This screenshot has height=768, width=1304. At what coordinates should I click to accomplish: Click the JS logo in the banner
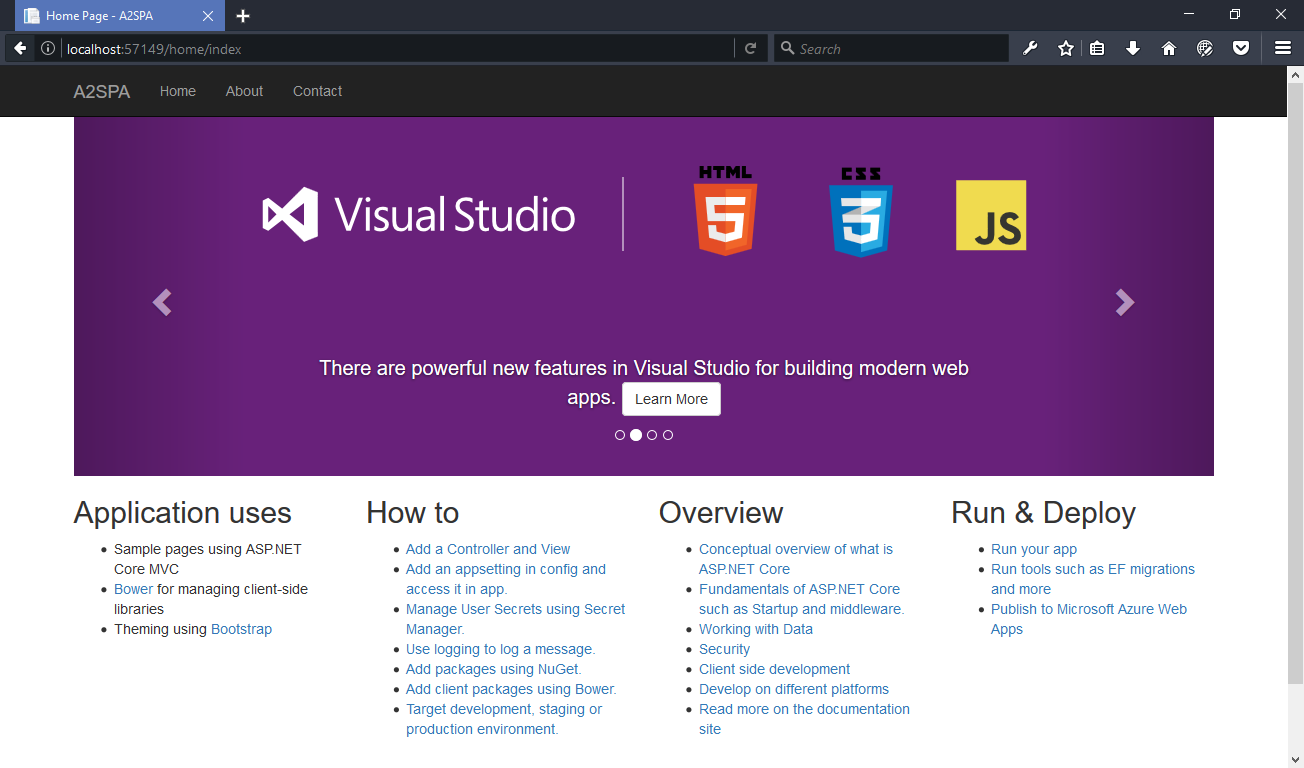pyautogui.click(x=991, y=215)
